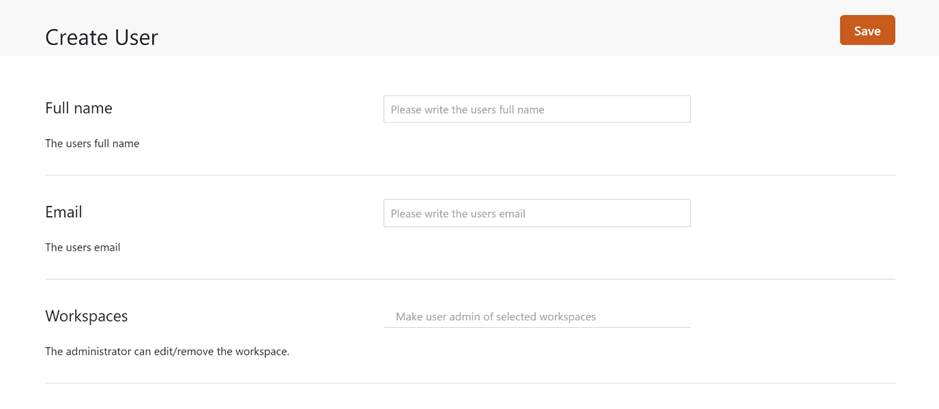Click the orange Save button
Image resolution: width=939 pixels, height=409 pixels.
[x=867, y=31]
